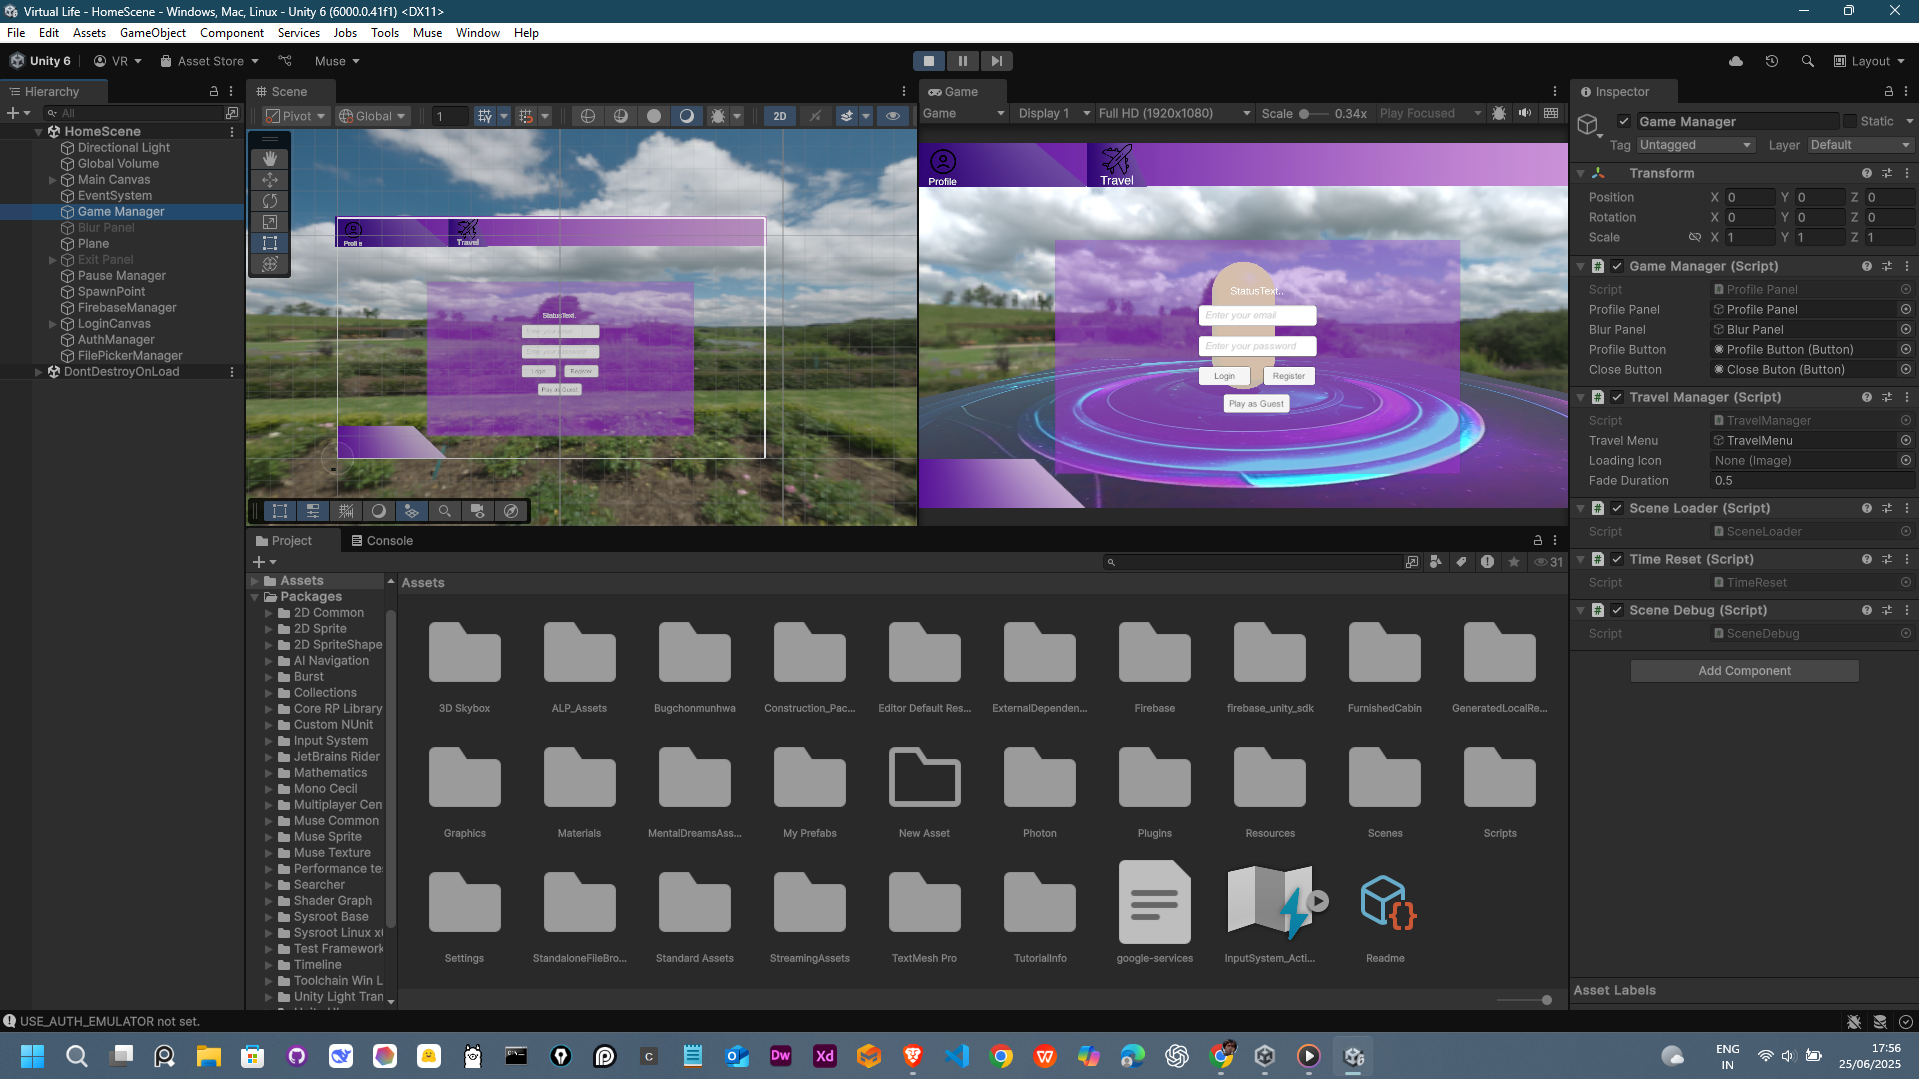Select the Rect tool in Scene toolbar
The width and height of the screenshot is (1919, 1079).
point(270,243)
